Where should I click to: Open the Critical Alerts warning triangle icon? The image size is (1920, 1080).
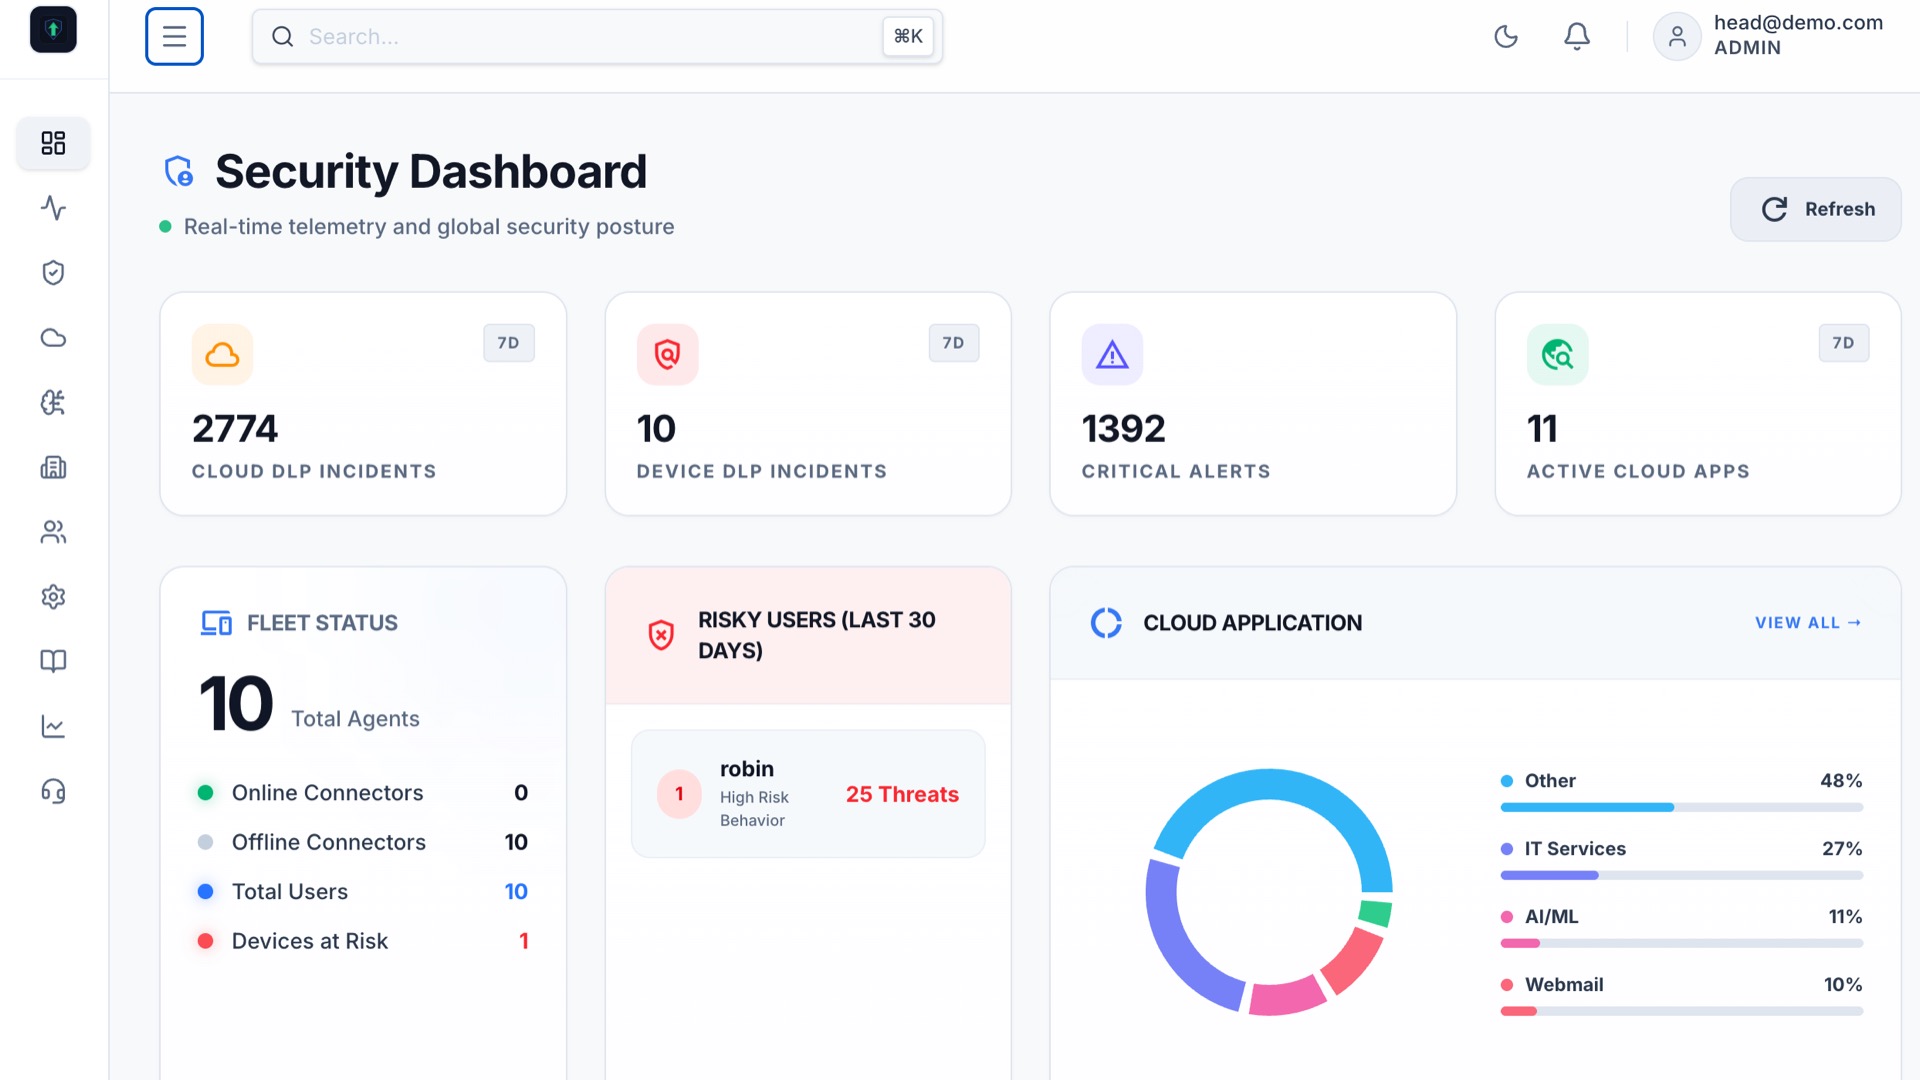[x=1112, y=354]
